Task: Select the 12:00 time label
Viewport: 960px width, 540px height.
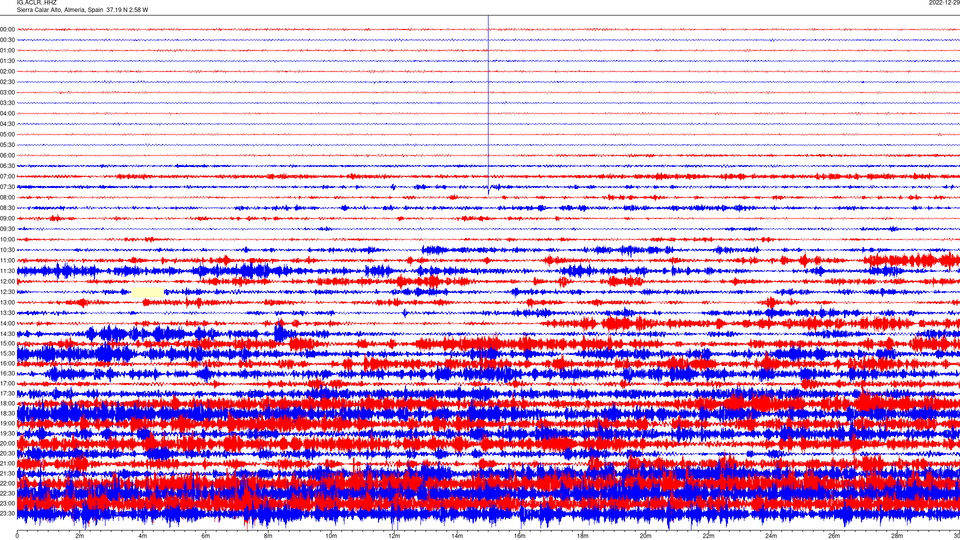Action: click(8, 281)
